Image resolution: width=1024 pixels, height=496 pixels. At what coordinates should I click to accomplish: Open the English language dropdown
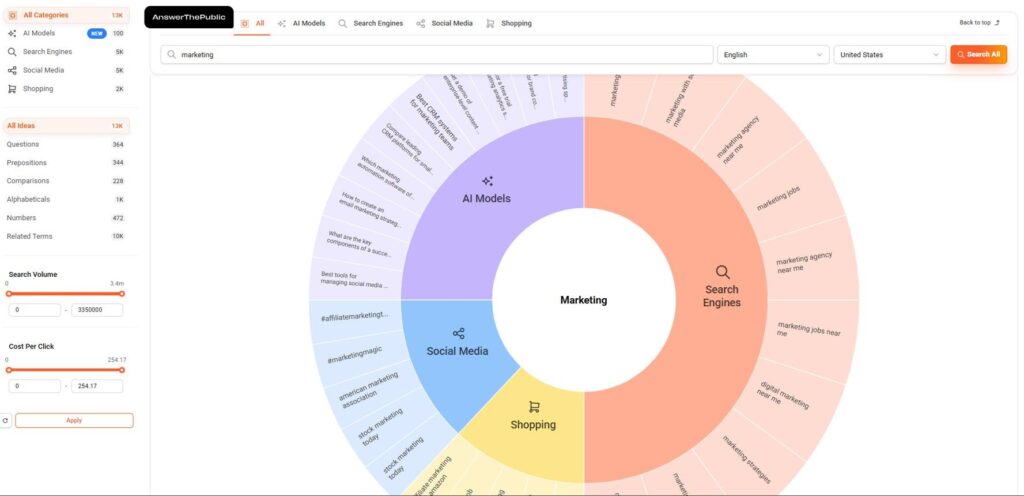[773, 55]
